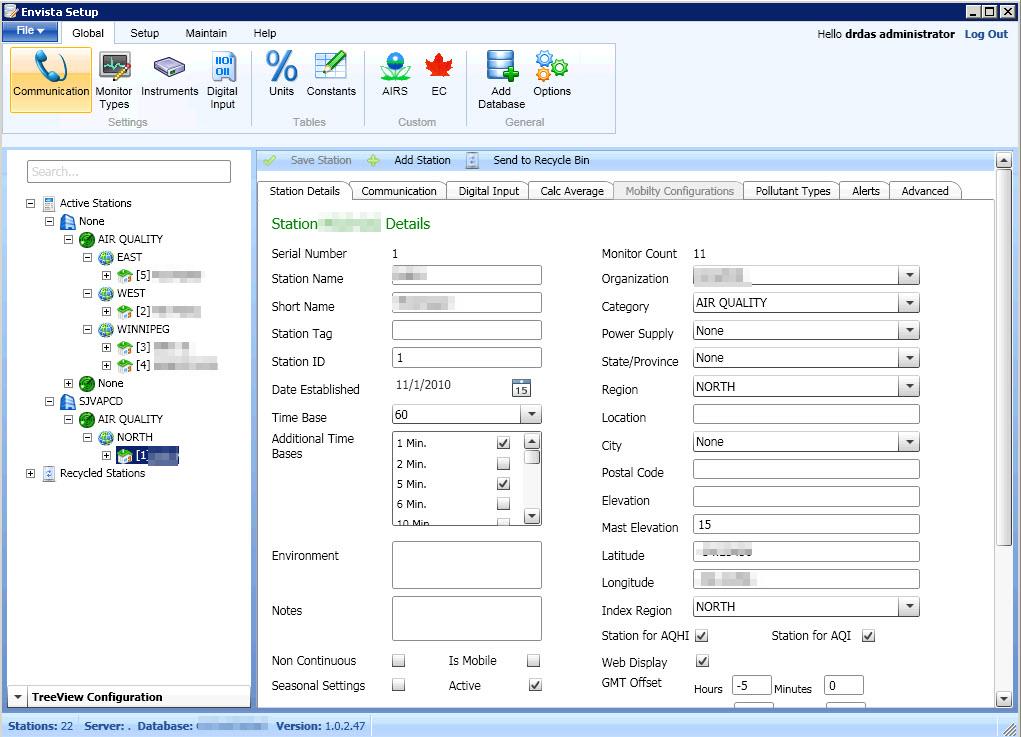The height and width of the screenshot is (737, 1021).
Task: Select the Instruments ribbon icon
Action: tap(169, 76)
